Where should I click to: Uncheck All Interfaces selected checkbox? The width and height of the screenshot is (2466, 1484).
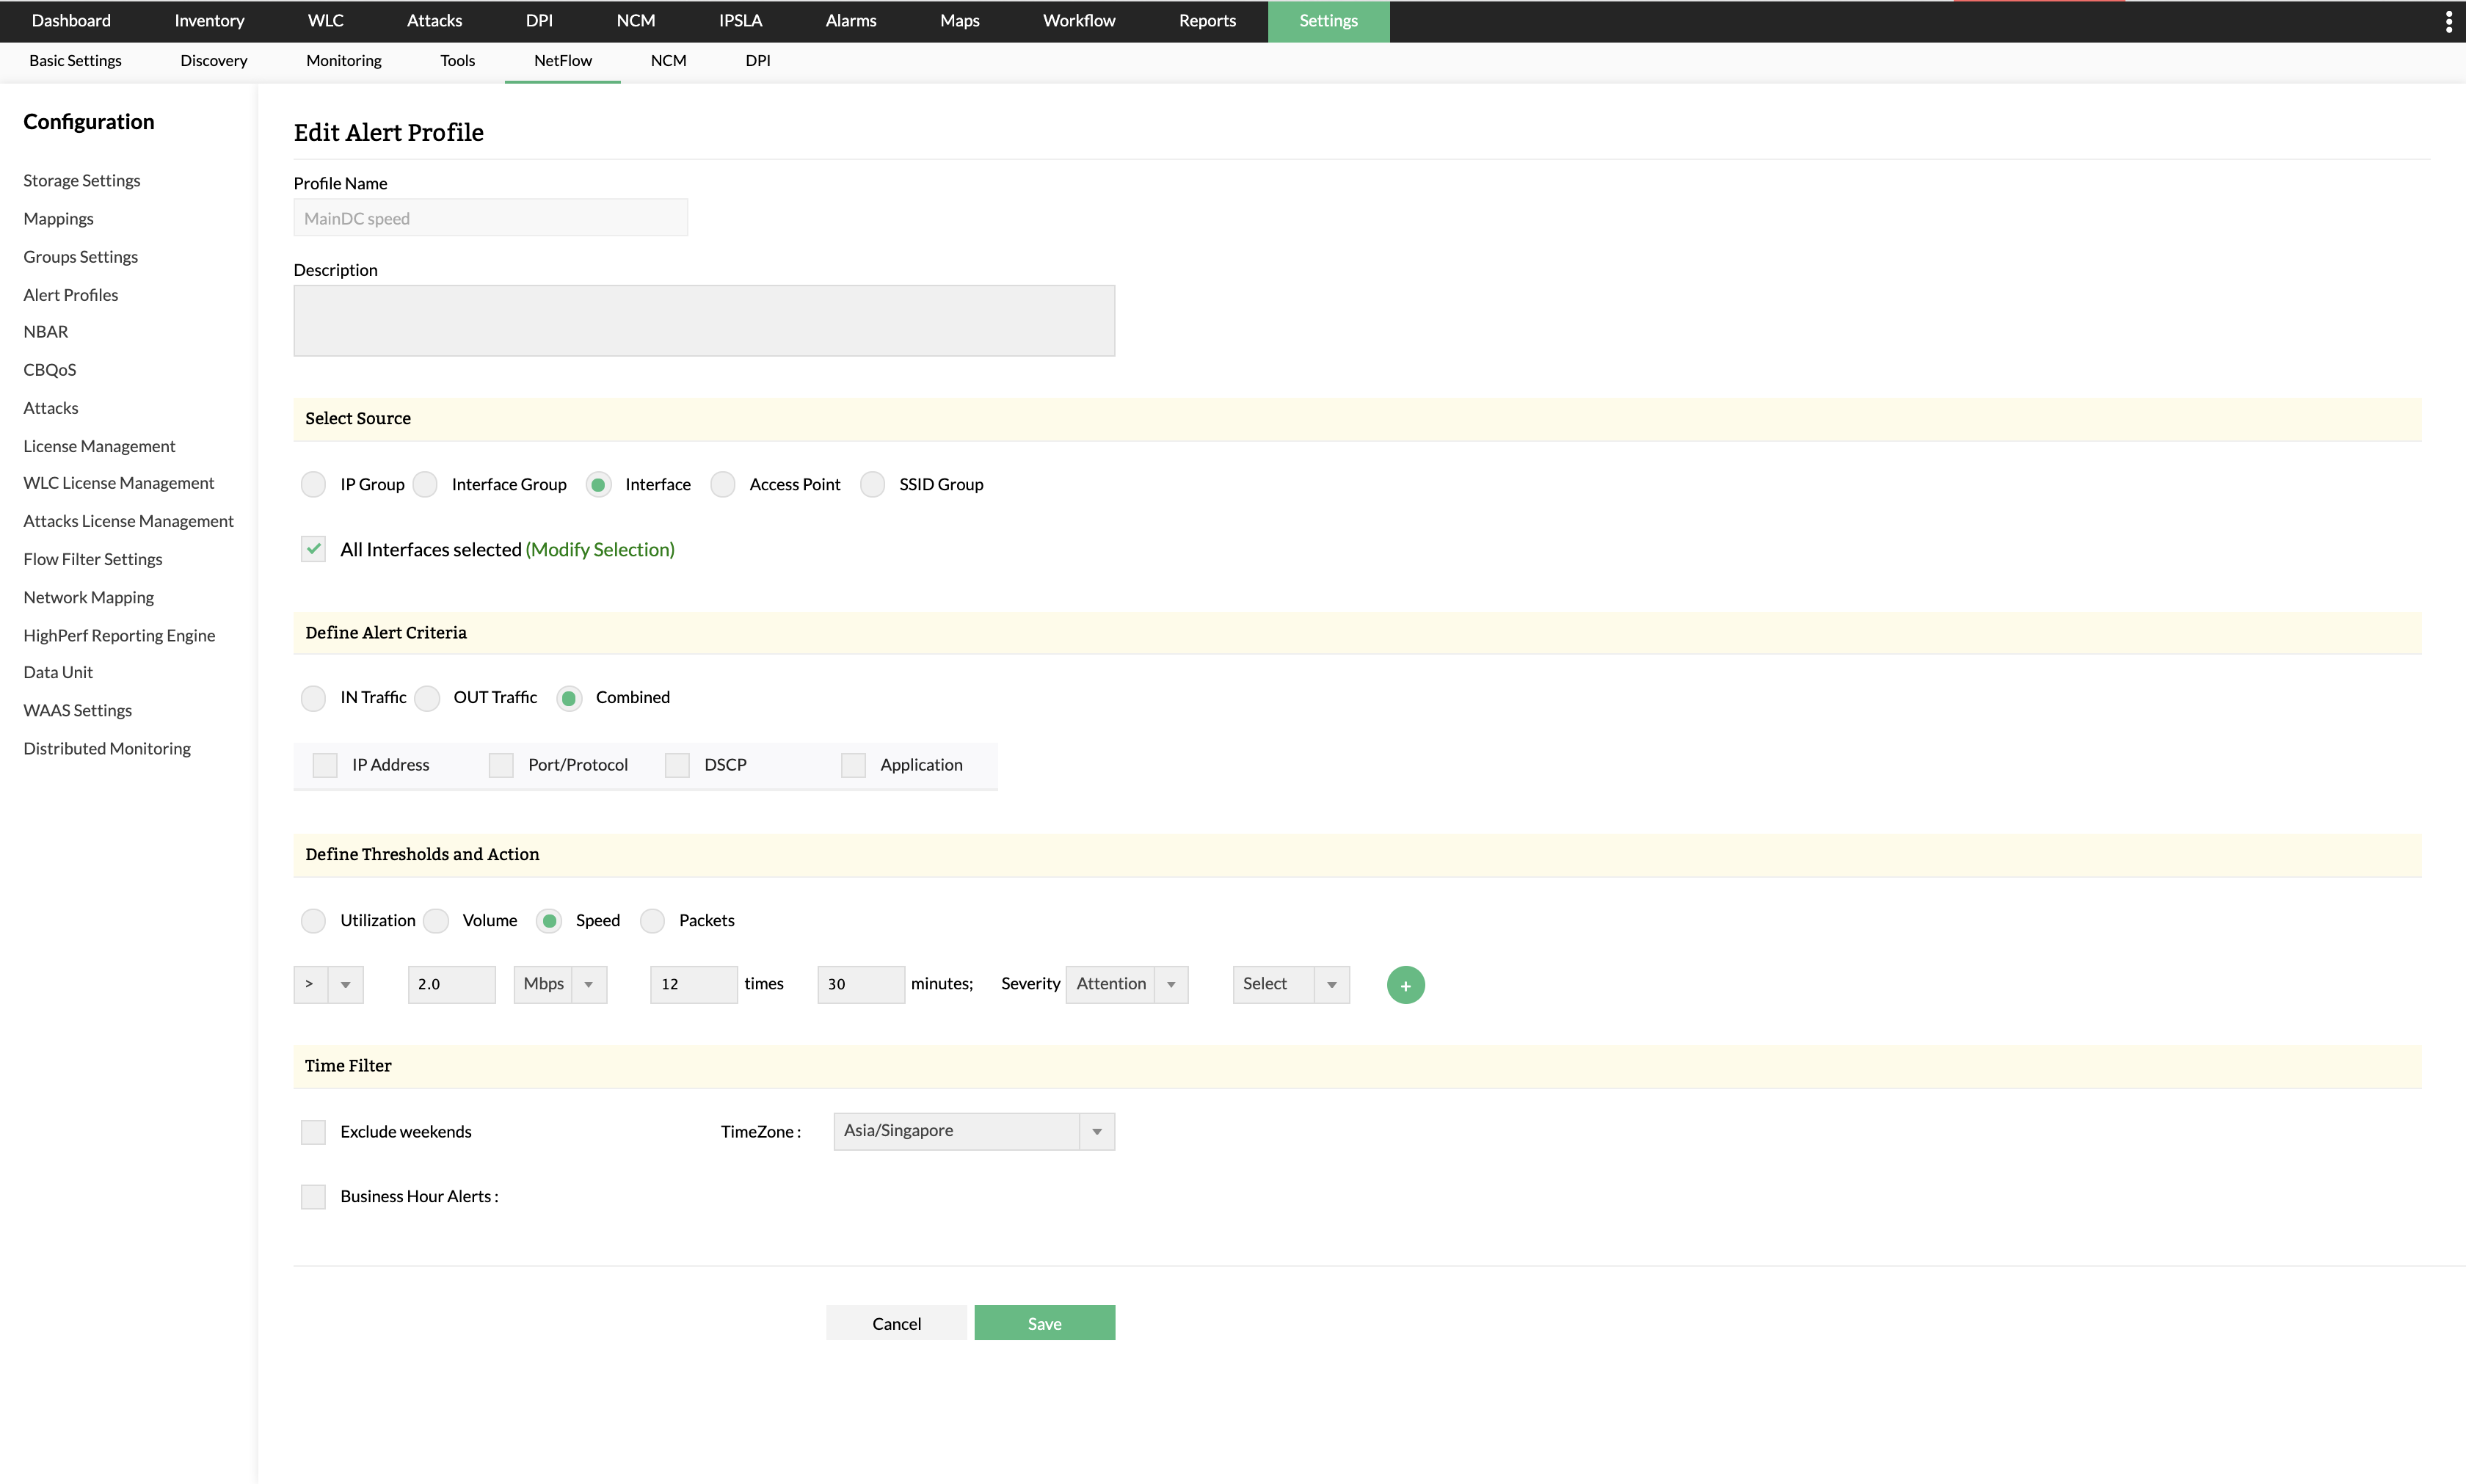[x=314, y=549]
